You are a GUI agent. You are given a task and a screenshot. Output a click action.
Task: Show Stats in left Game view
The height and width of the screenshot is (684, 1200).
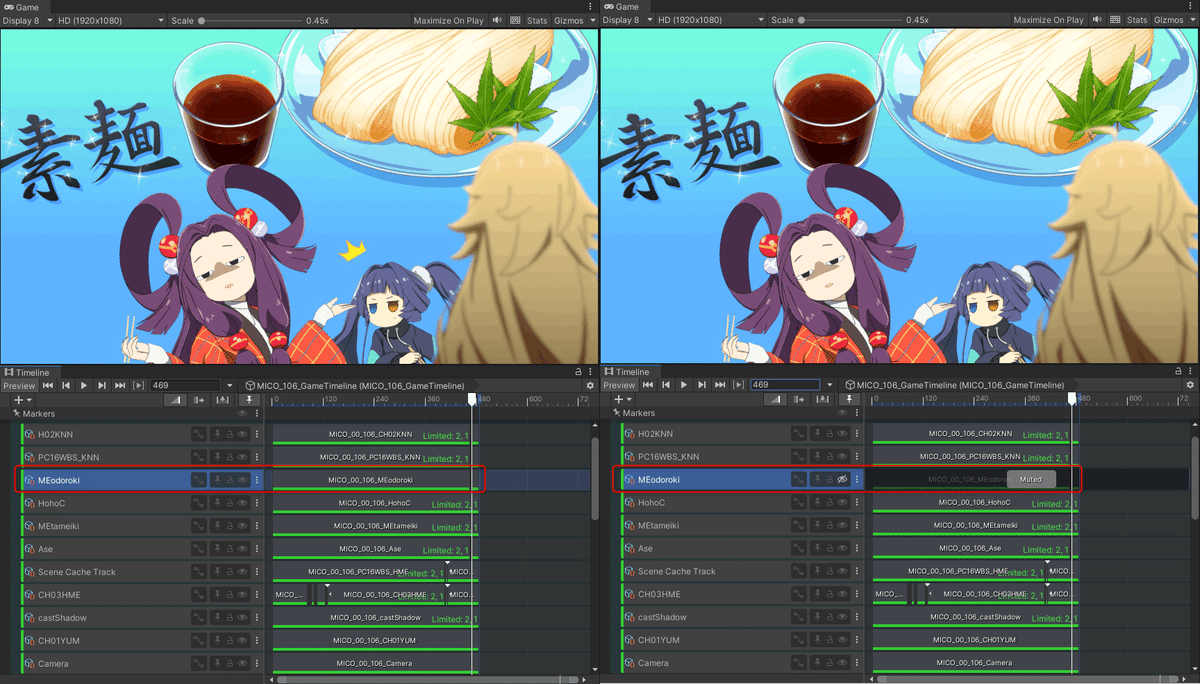pyautogui.click(x=537, y=20)
